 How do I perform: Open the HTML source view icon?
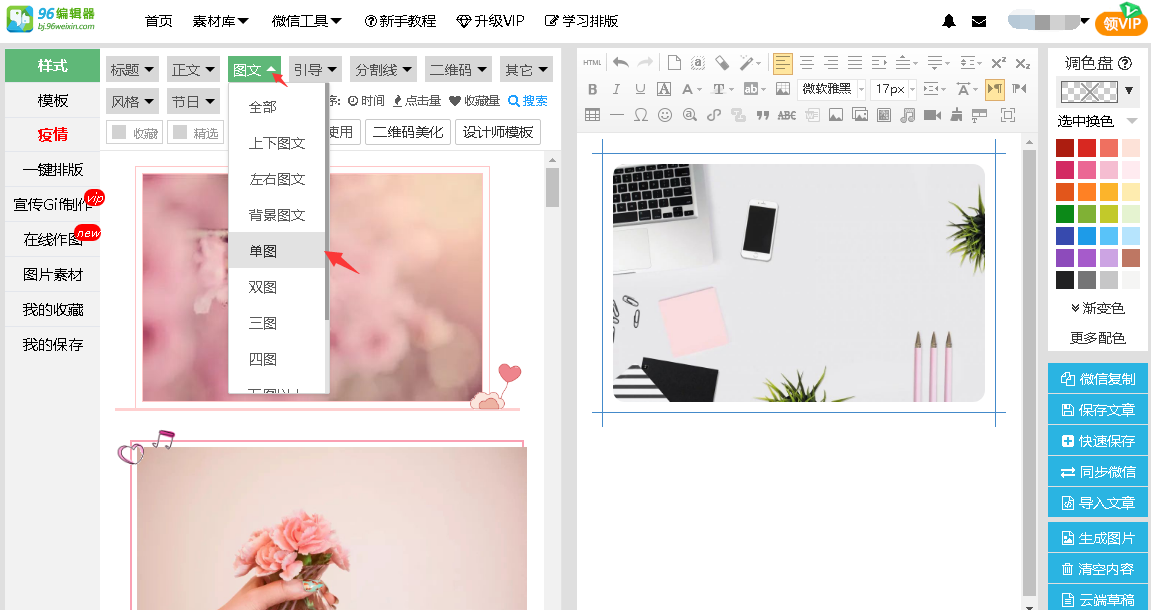pos(592,63)
